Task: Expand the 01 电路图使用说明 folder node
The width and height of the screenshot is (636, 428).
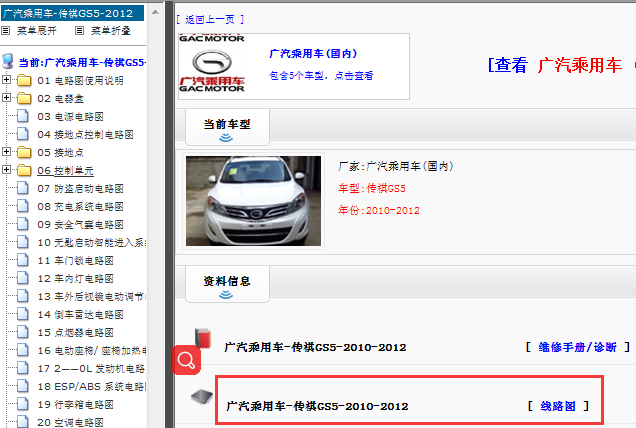Action: [6, 80]
